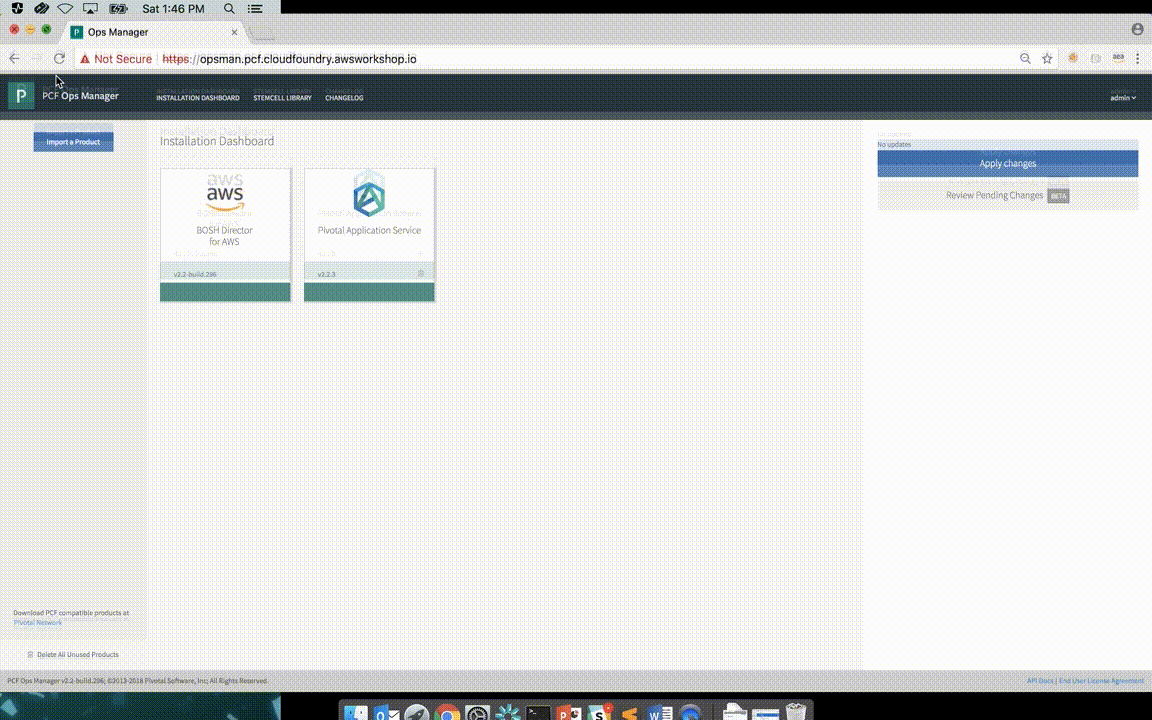The image size is (1152, 720).
Task: Open the BOSH Director for AWS tile
Action: pos(225,234)
